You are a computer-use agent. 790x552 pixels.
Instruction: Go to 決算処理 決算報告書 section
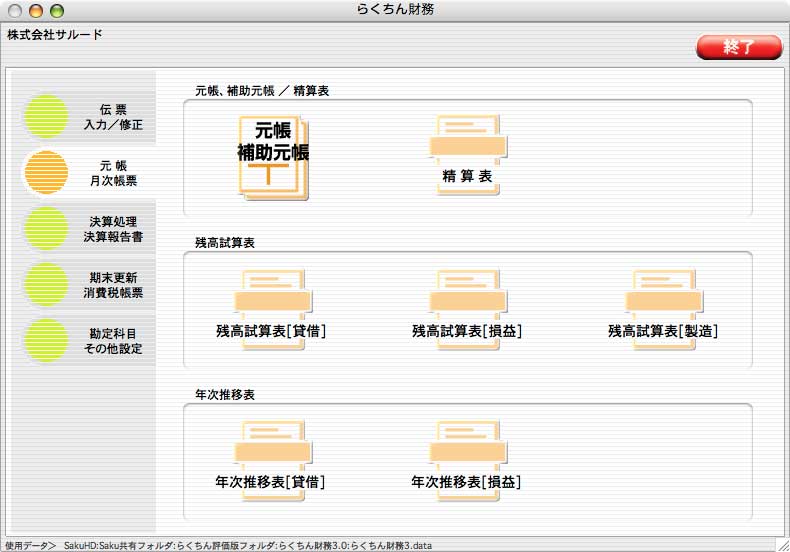[x=113, y=229]
